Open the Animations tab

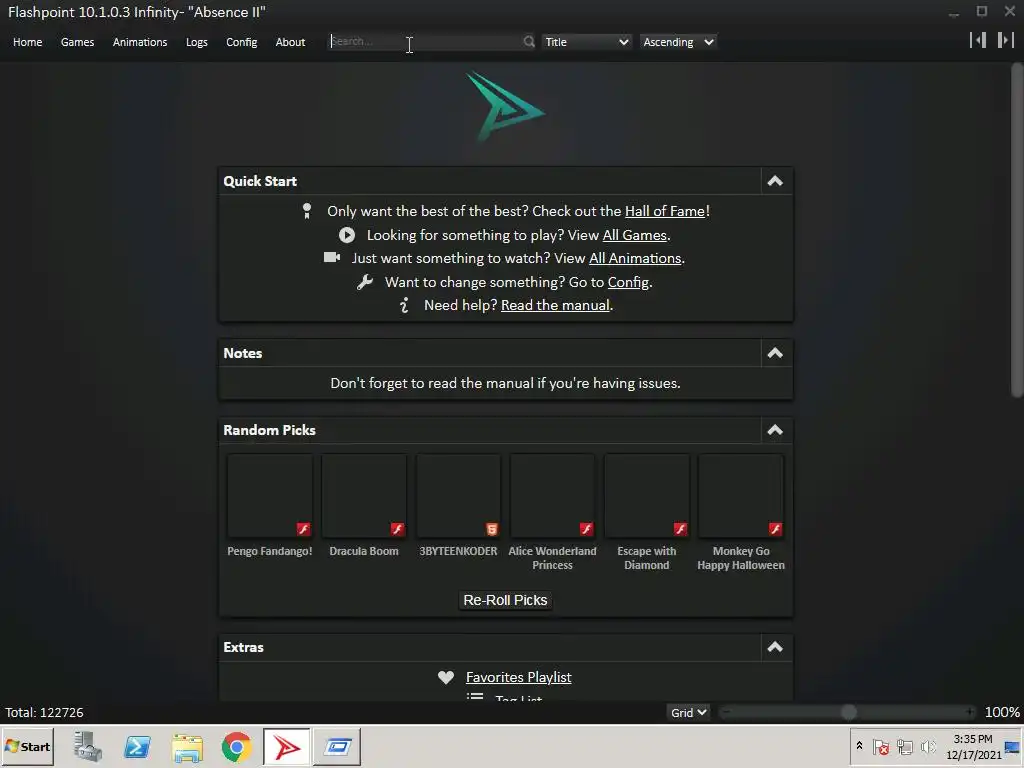[x=140, y=42]
